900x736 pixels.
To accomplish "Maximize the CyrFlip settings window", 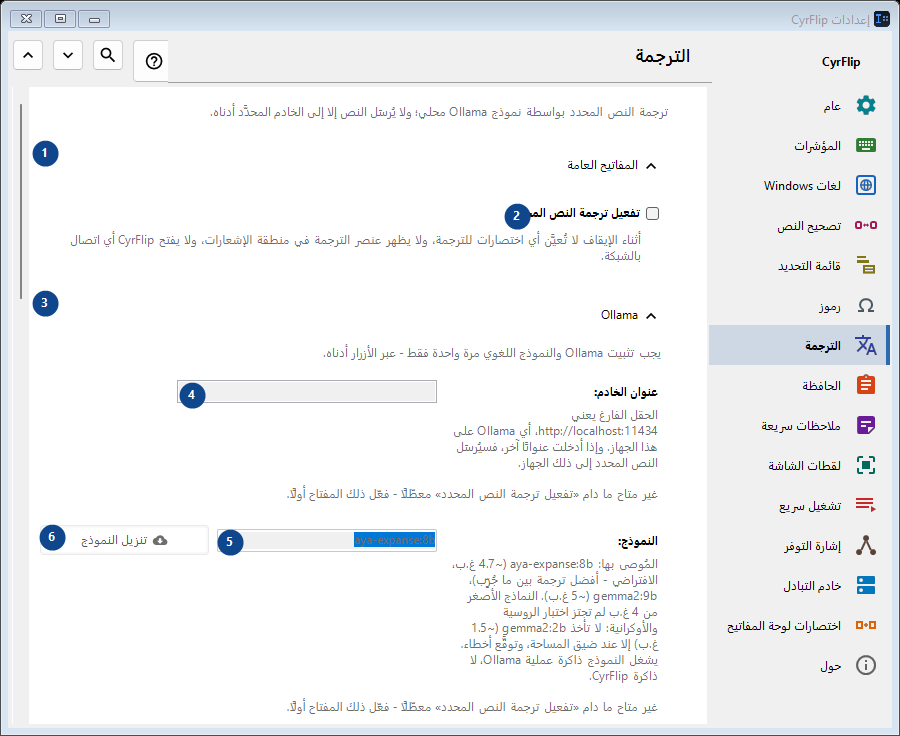I will [60, 19].
